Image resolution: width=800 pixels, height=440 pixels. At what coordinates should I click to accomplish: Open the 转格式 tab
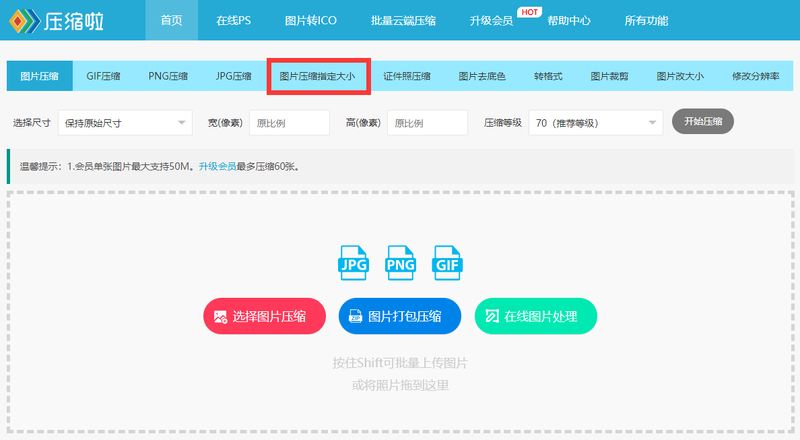(548, 76)
